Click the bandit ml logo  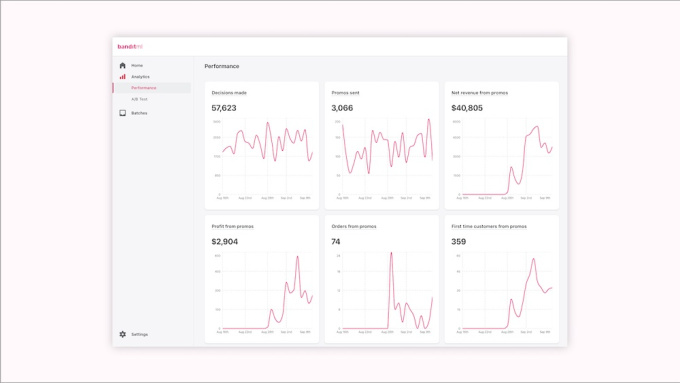tap(130, 46)
